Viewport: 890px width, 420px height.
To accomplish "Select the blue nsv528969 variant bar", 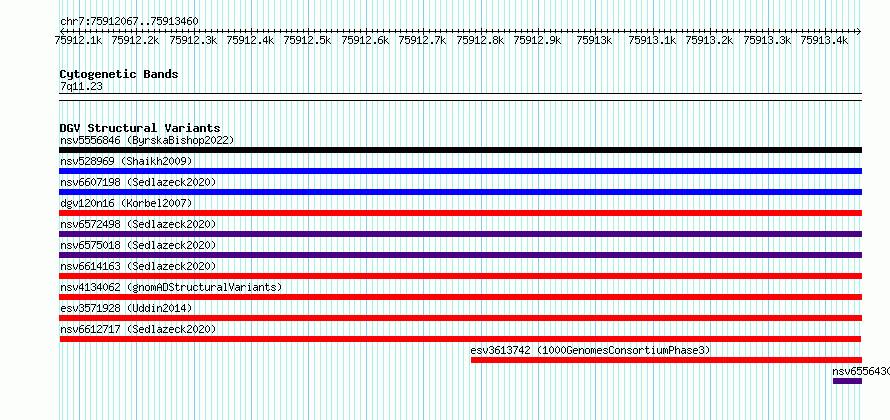I will pos(461,171).
